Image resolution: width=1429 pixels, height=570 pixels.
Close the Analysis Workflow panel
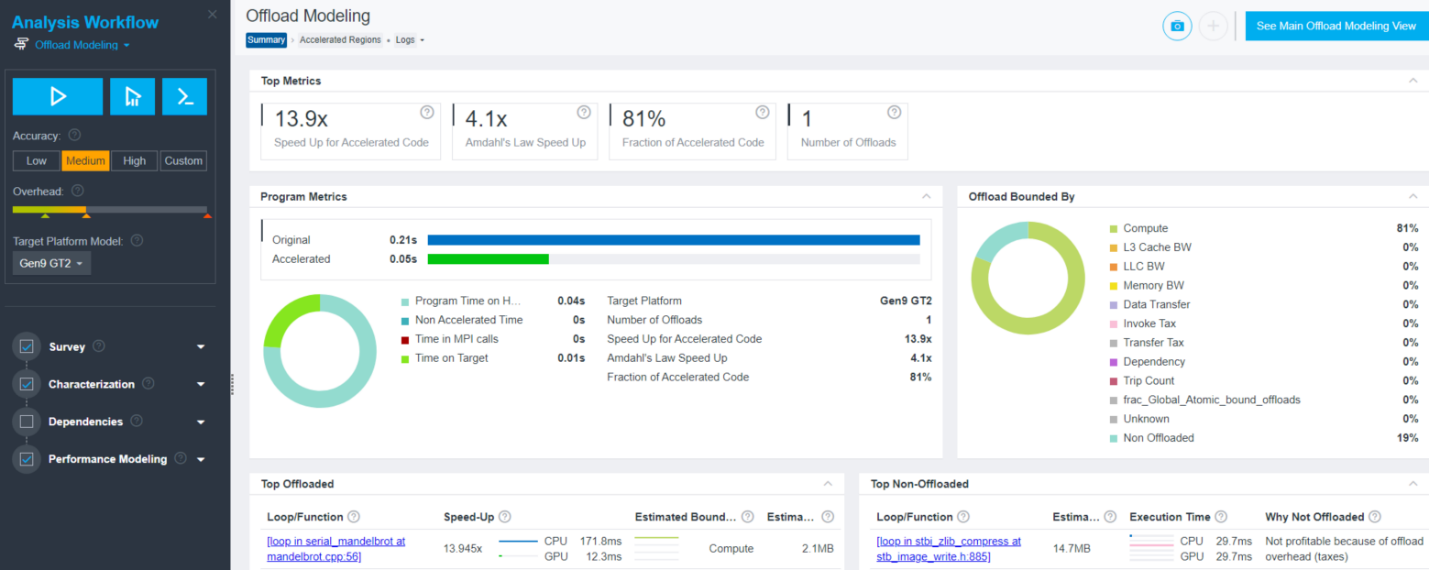click(212, 14)
